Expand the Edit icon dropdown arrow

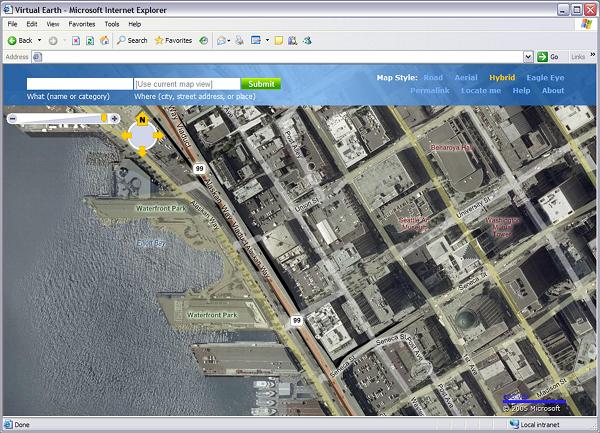pyautogui.click(x=267, y=40)
